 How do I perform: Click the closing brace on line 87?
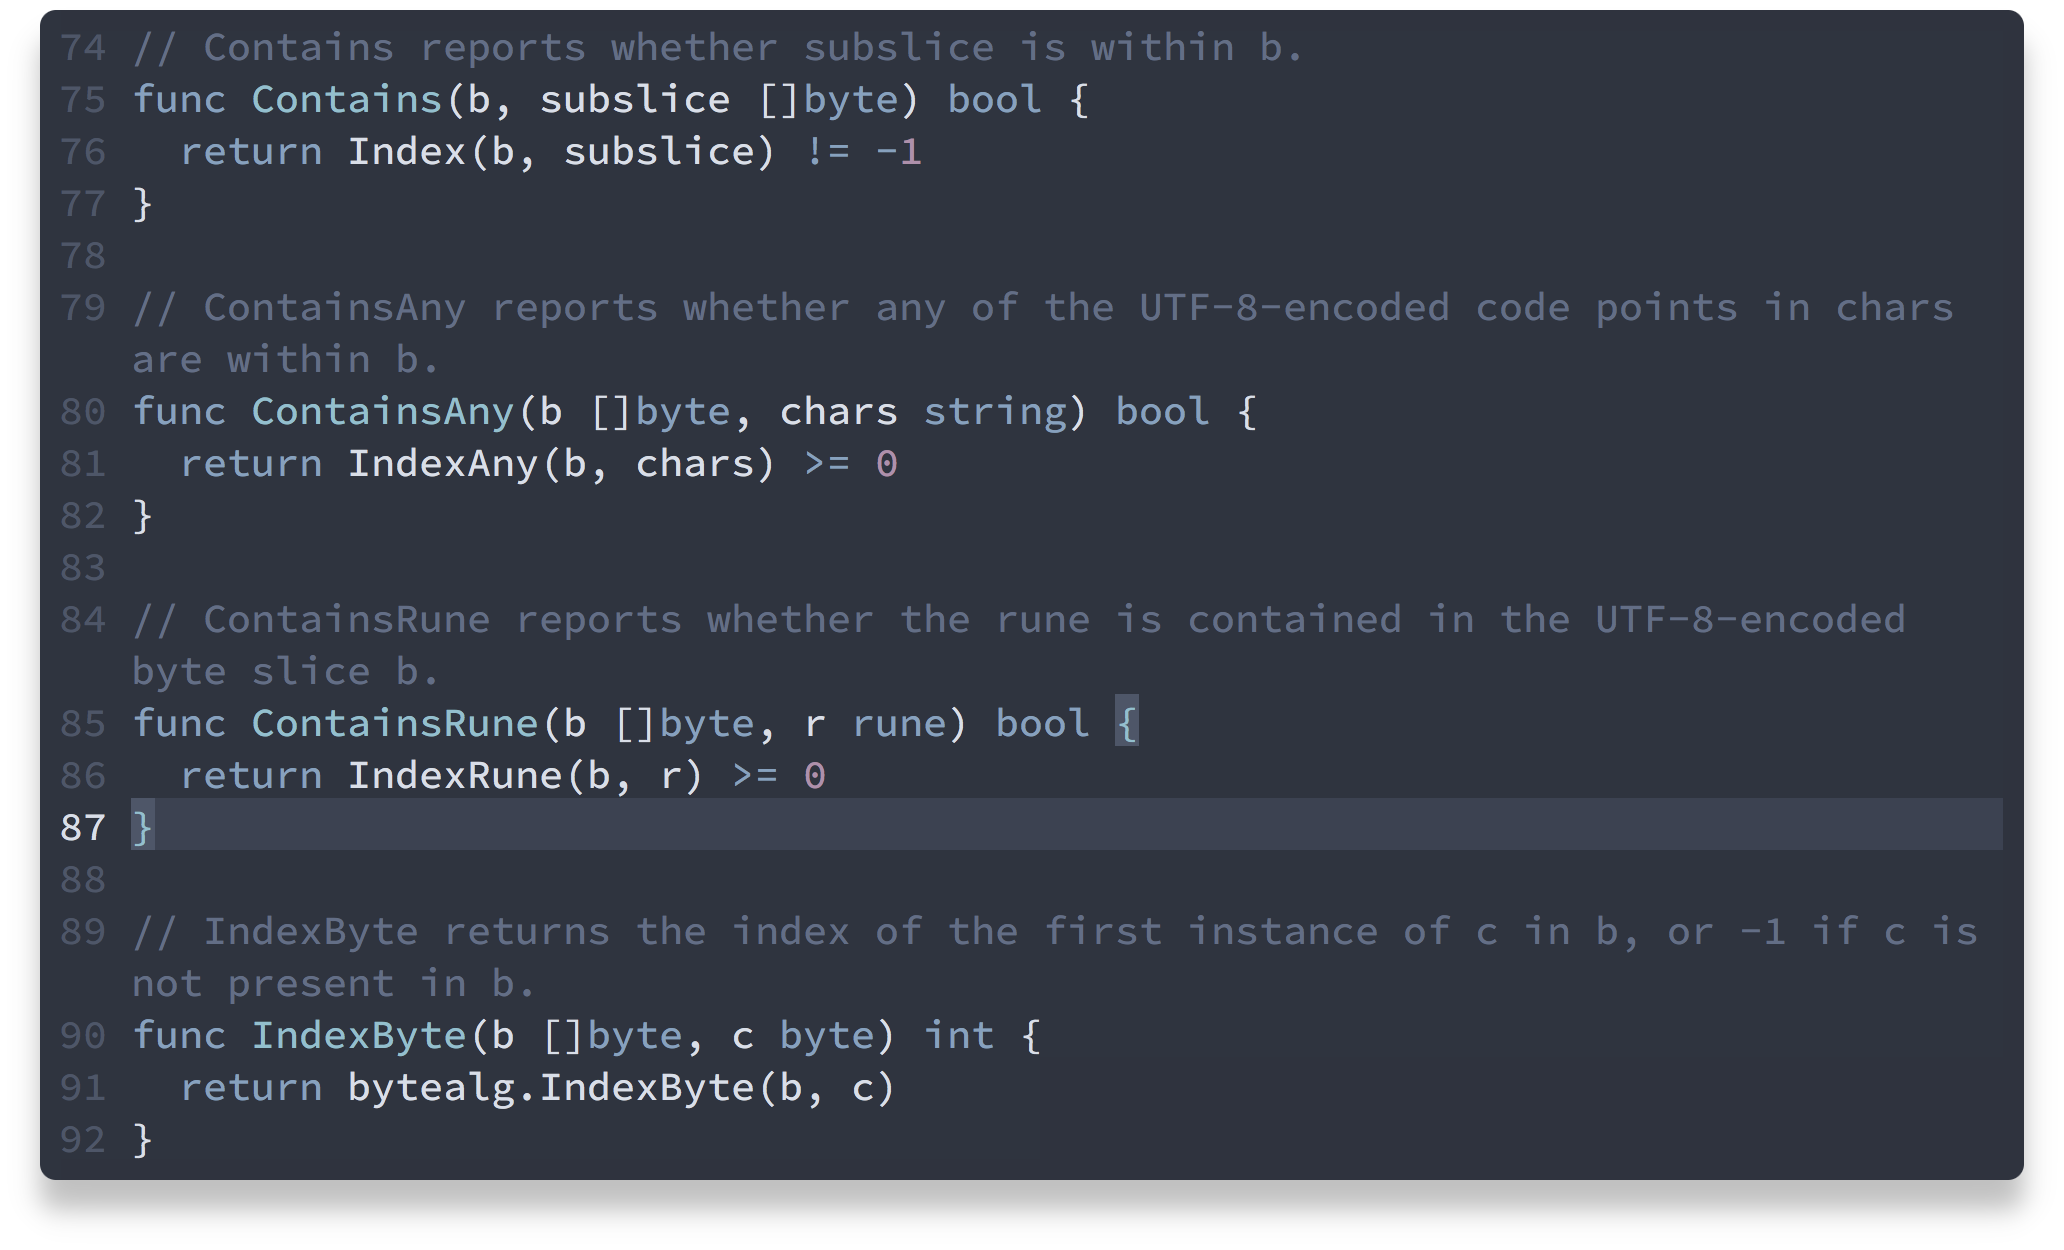[x=142, y=827]
